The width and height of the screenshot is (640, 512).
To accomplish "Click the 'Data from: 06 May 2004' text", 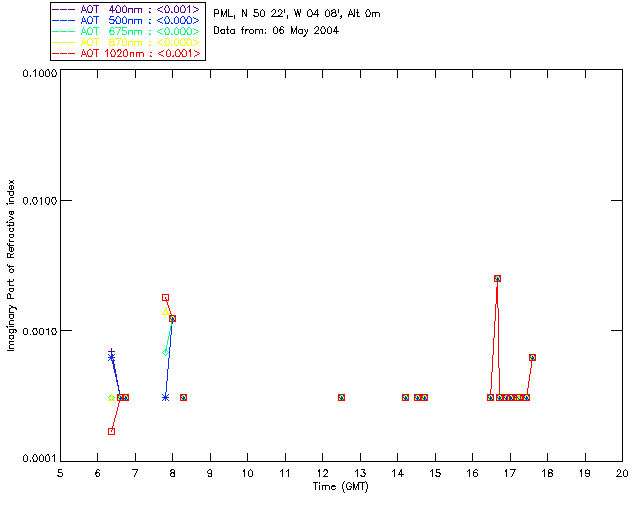I will click(x=276, y=31).
